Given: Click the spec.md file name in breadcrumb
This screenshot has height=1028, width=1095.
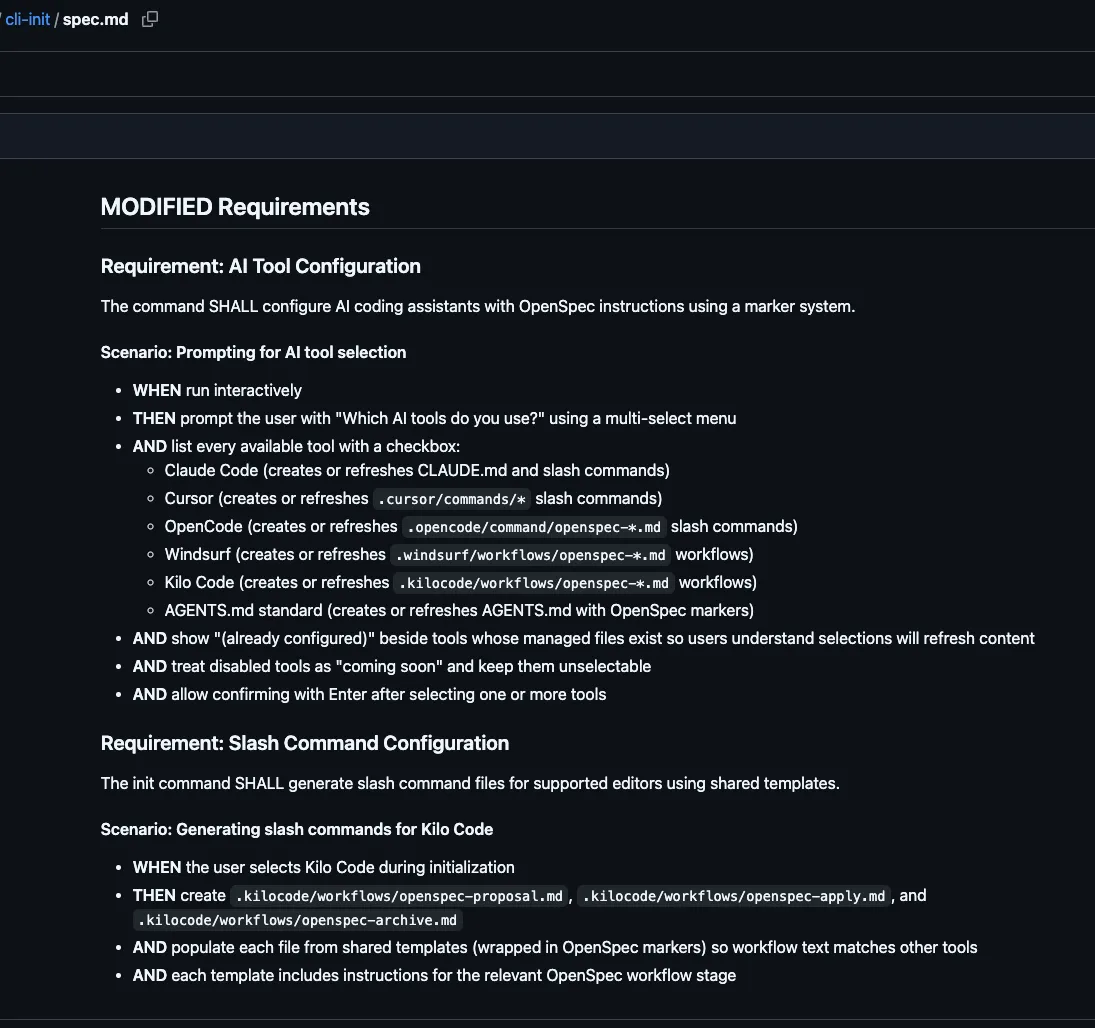Looking at the screenshot, I should 95,19.
